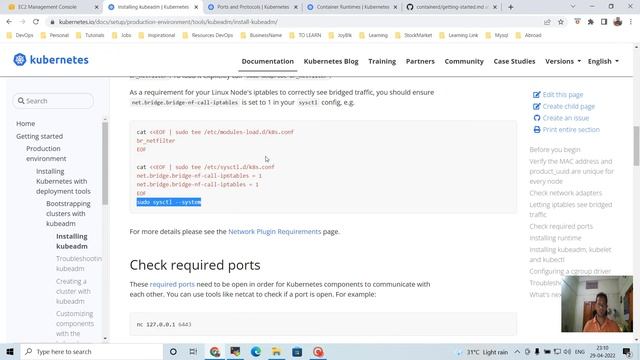The height and width of the screenshot is (360, 640).
Task: Open Installing kubeadm sidebar item
Action: point(72,241)
